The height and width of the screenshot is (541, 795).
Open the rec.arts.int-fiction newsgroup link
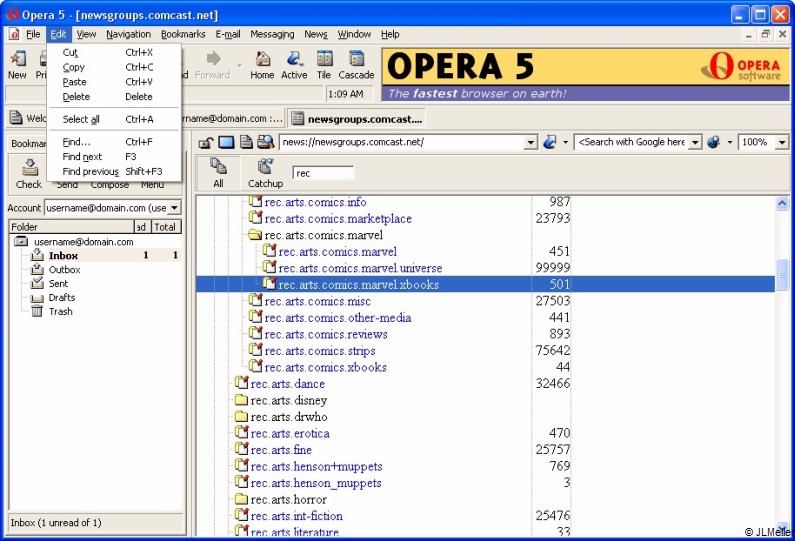[x=296, y=516]
